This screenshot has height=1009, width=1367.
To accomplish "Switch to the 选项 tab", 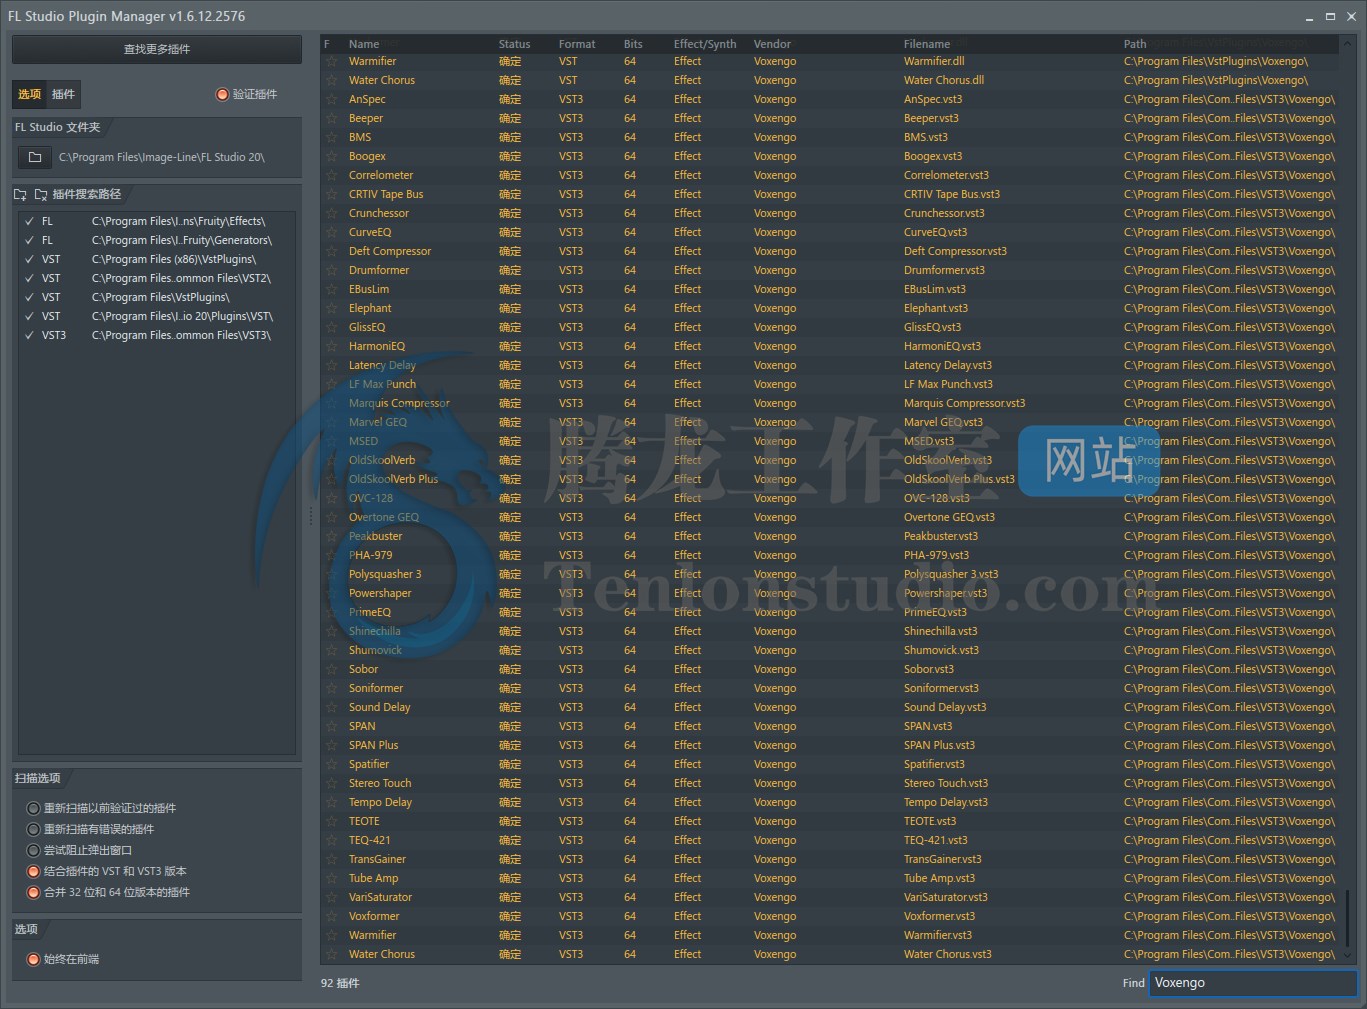I will (30, 94).
